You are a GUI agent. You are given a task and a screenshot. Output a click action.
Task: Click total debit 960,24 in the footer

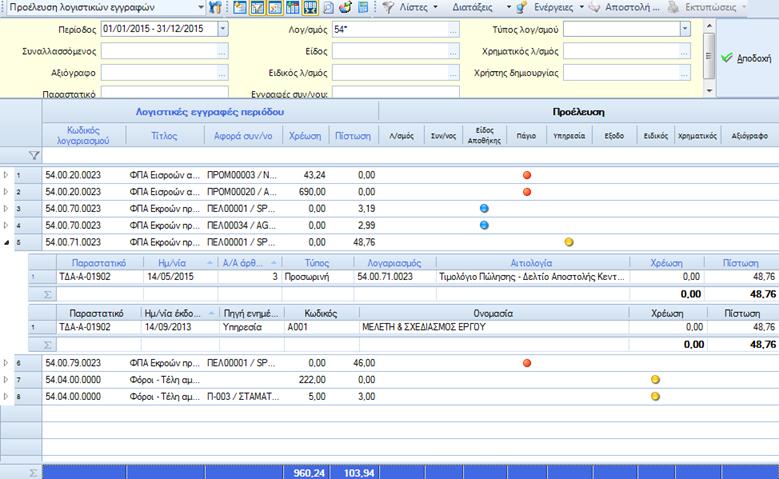(x=306, y=473)
